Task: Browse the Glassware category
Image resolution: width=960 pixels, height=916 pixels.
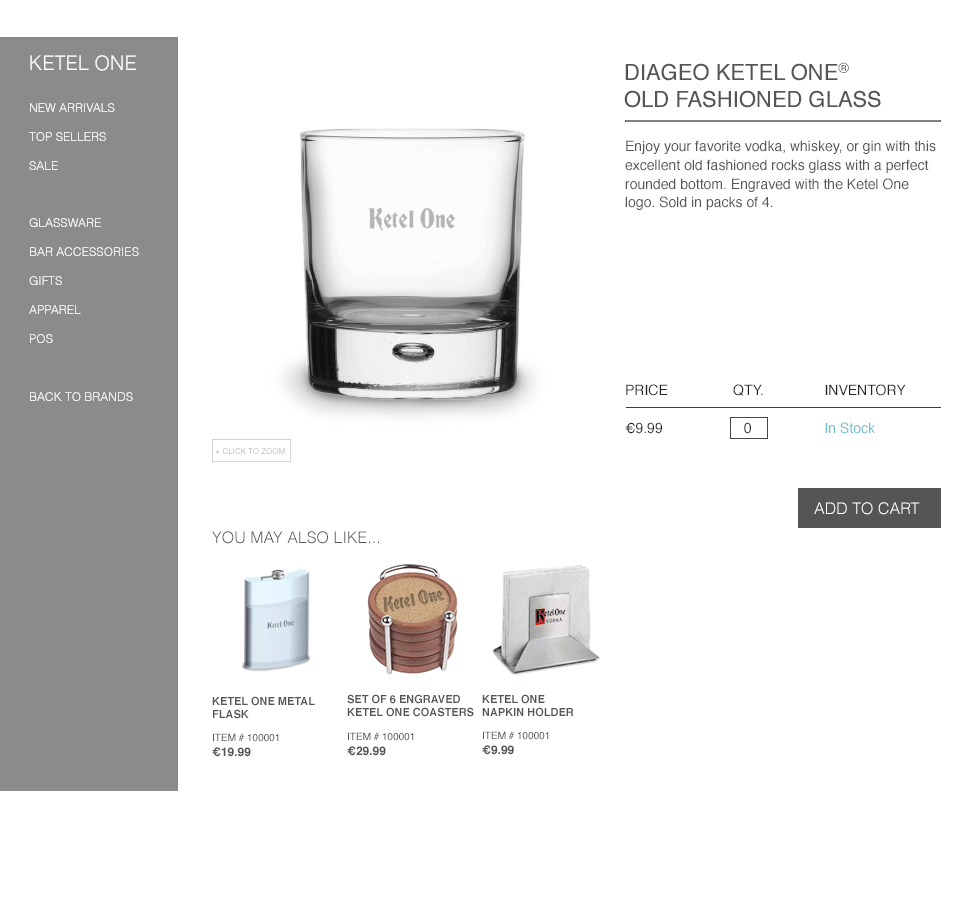Action: coord(65,223)
